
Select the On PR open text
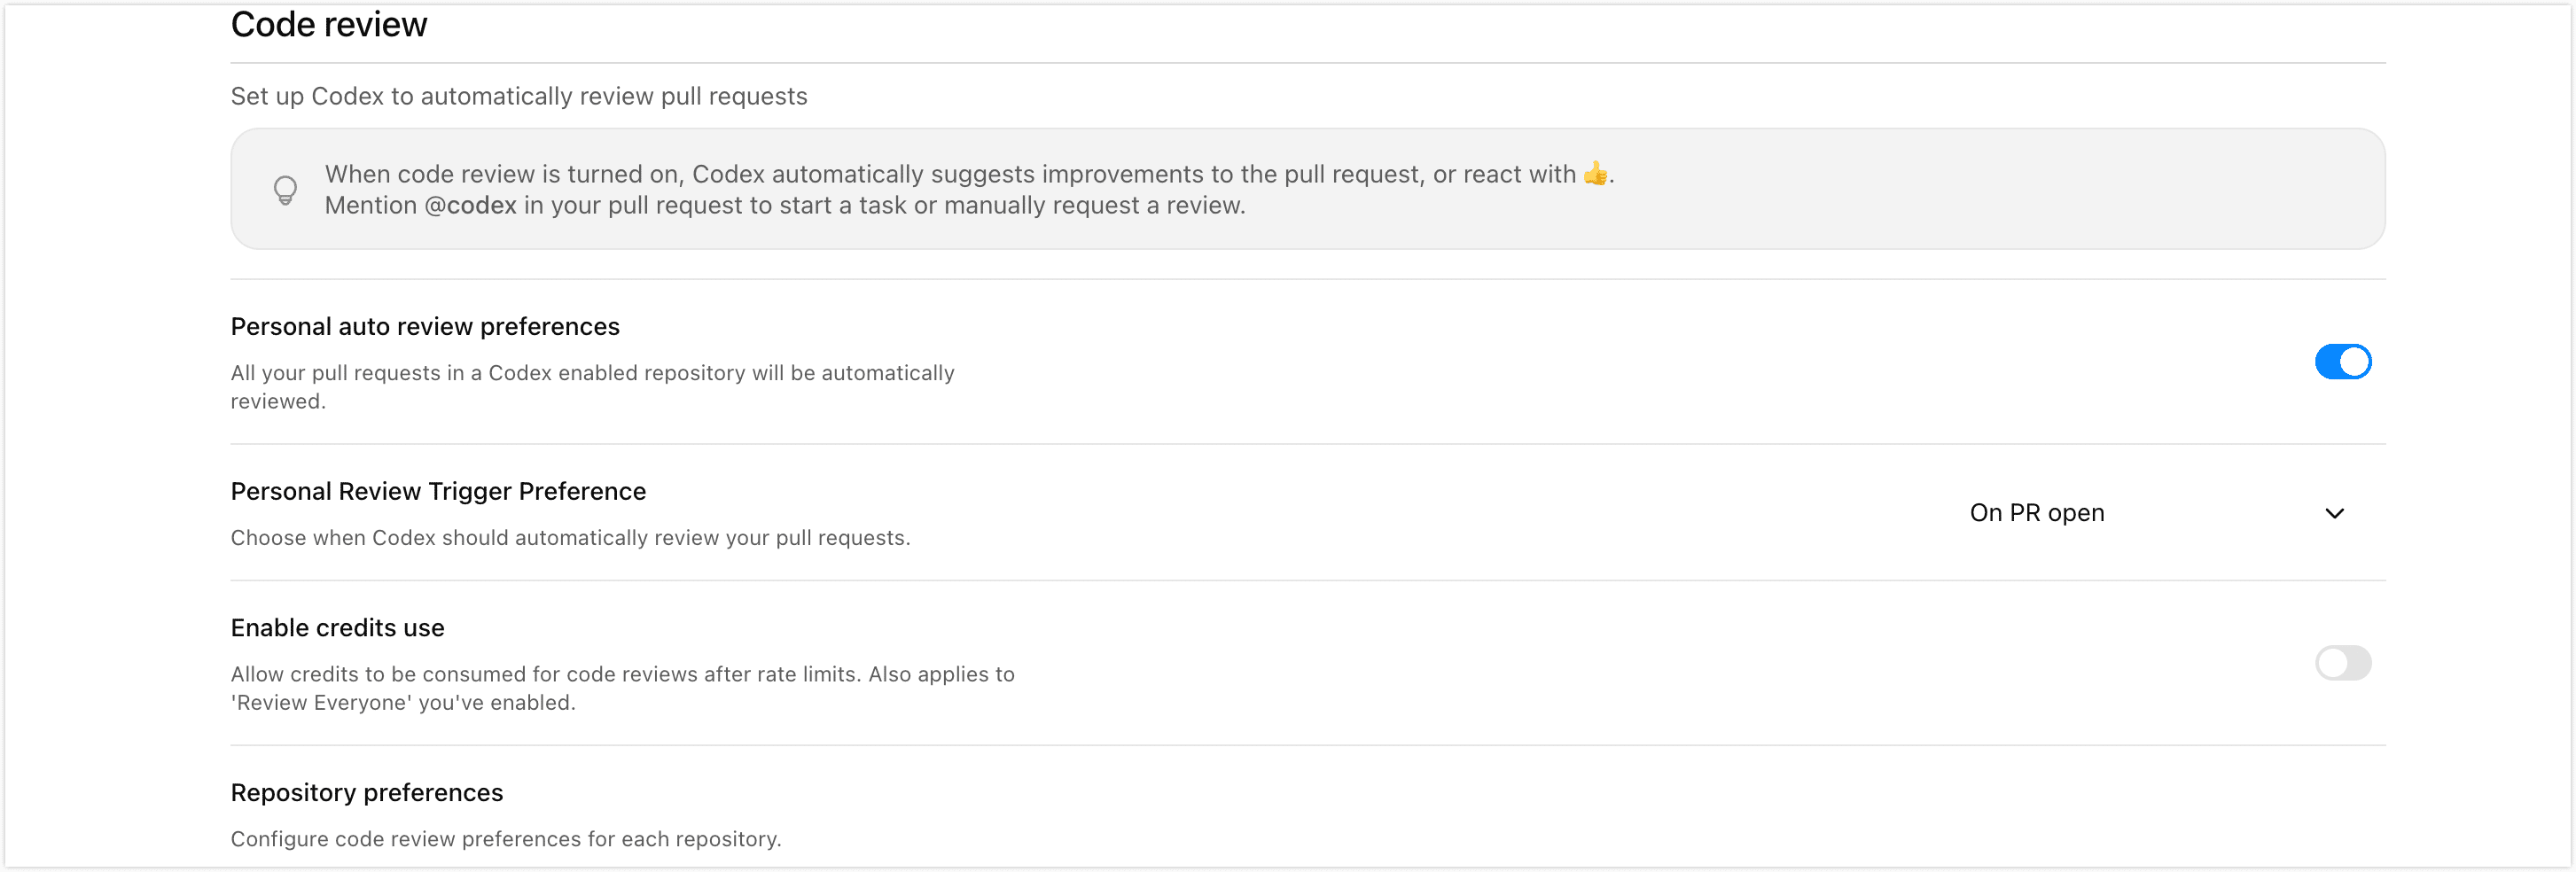(x=2036, y=513)
